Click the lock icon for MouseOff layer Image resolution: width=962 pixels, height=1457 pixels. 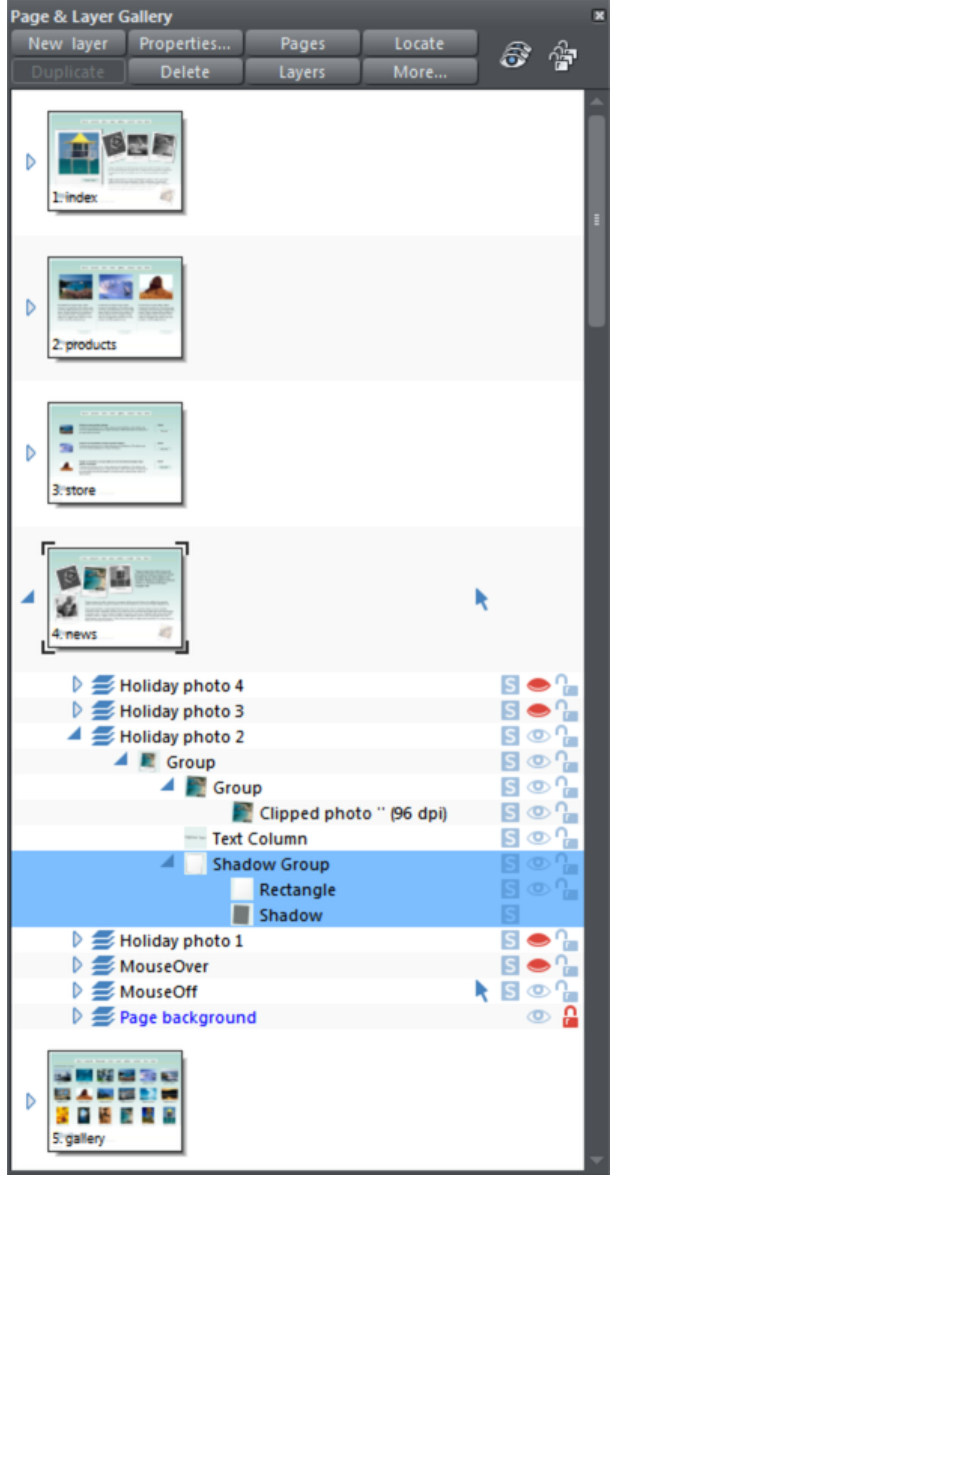(567, 991)
